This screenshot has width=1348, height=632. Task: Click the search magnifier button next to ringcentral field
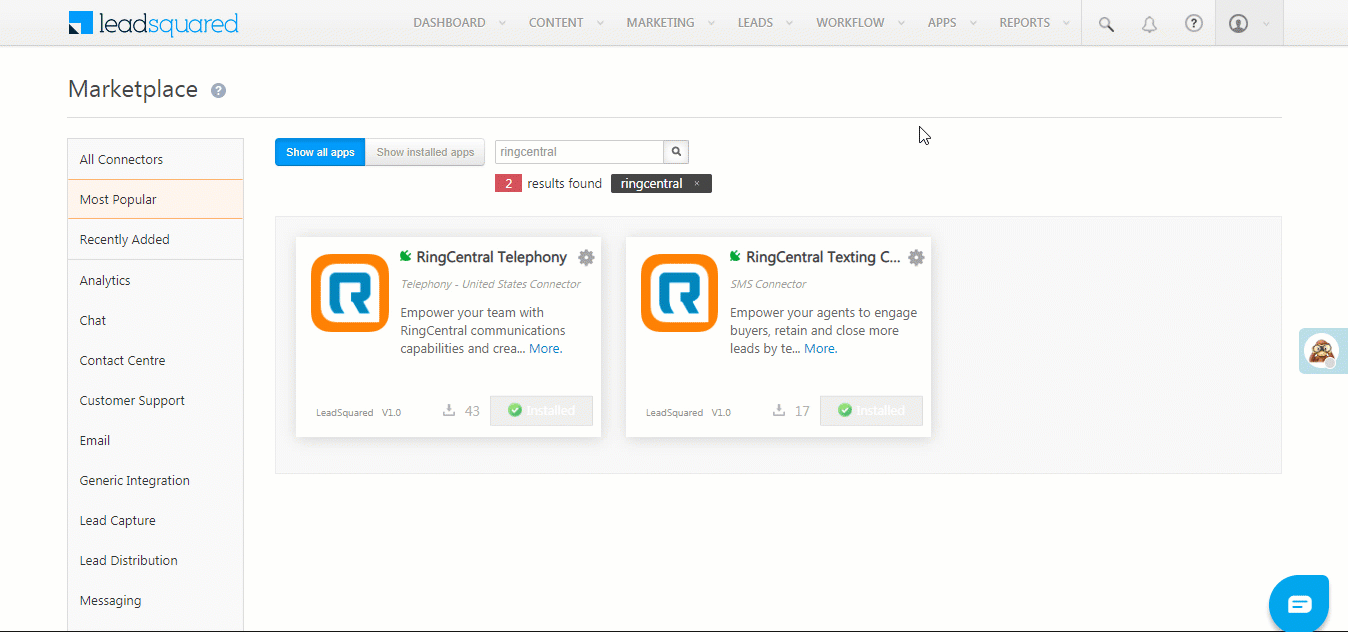677,152
